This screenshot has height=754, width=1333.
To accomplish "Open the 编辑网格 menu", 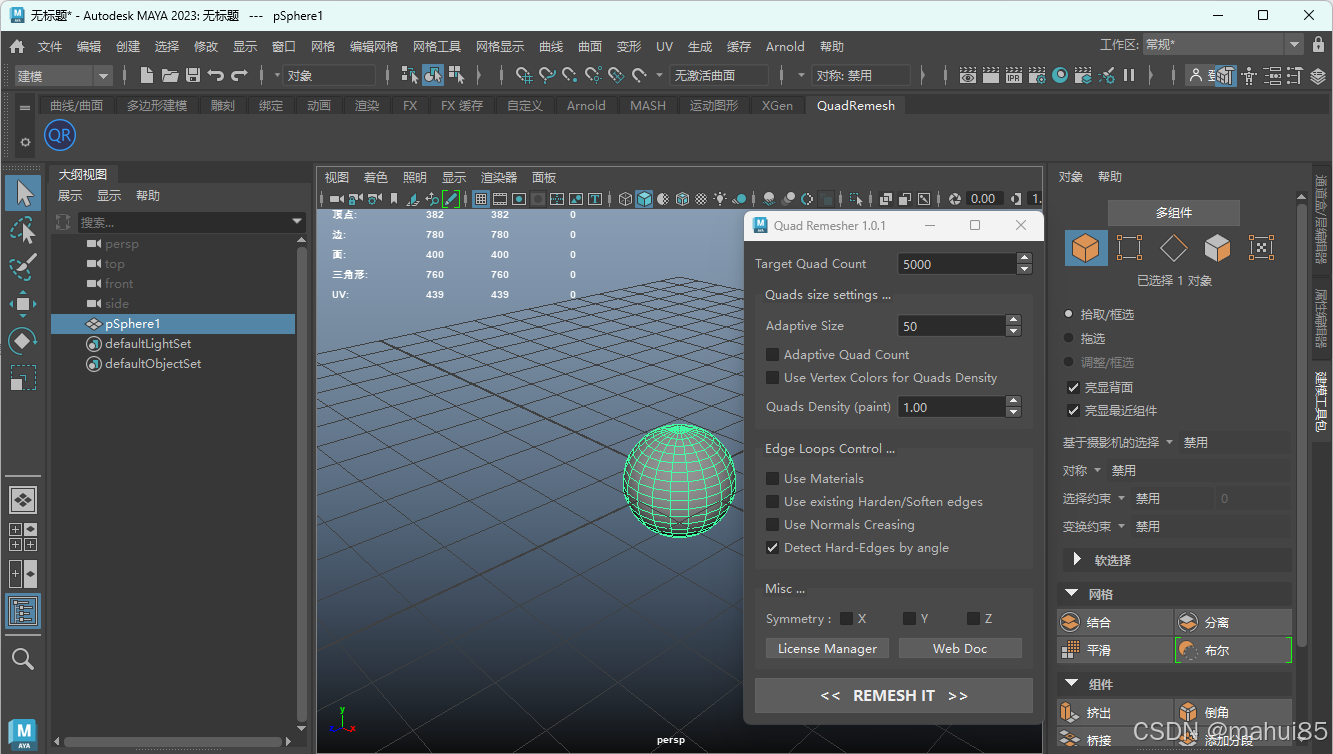I will pyautogui.click(x=374, y=46).
